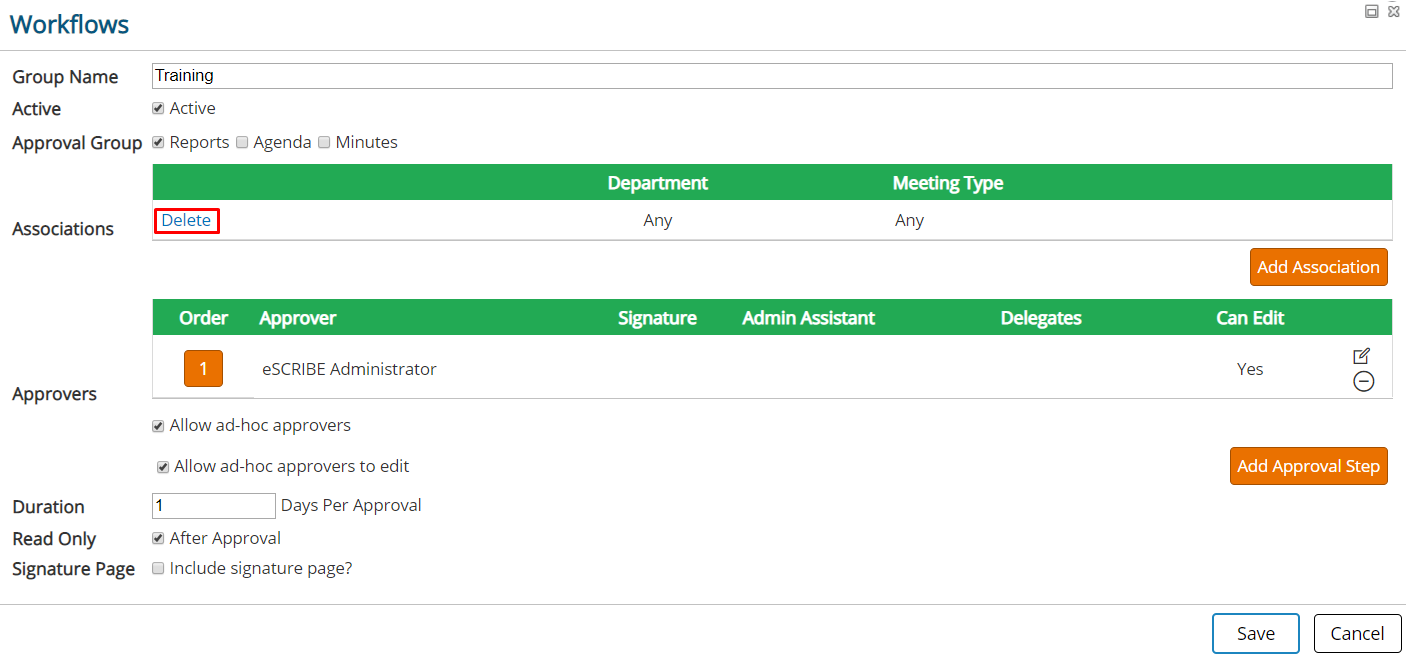Click the Order column header
1406x660 pixels.
tap(204, 318)
